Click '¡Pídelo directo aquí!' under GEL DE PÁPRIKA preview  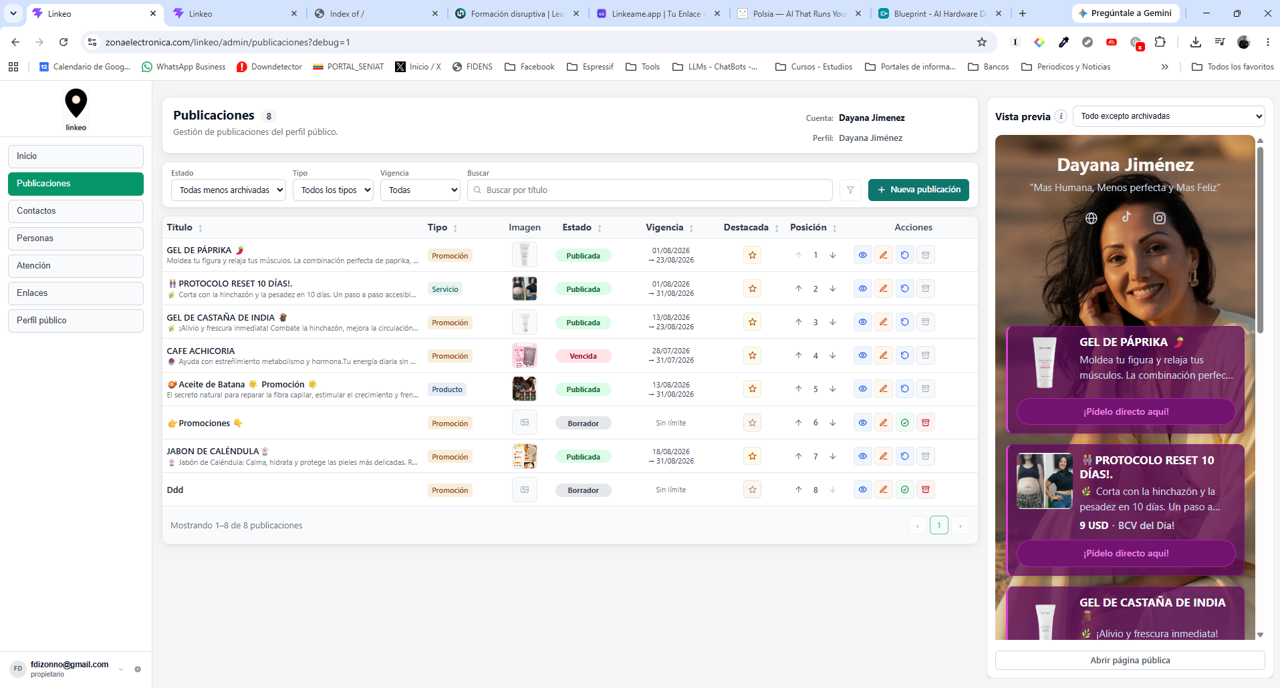(x=1126, y=411)
